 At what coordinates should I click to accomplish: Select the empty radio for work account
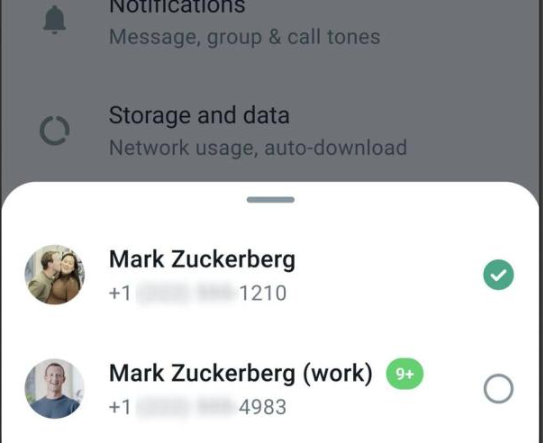pos(498,388)
